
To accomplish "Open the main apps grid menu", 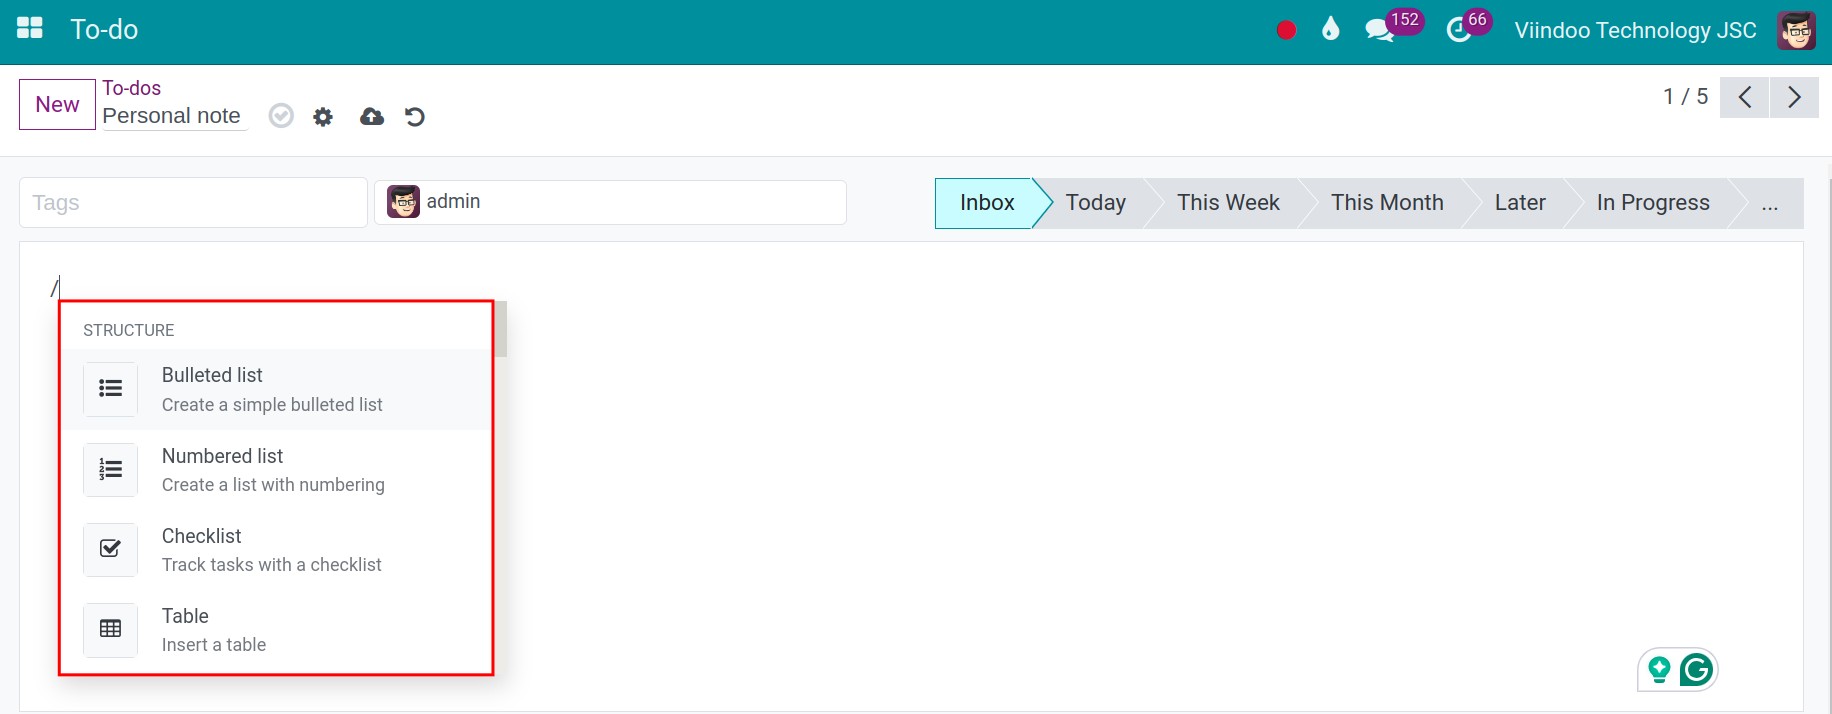I will pyautogui.click(x=30, y=28).
